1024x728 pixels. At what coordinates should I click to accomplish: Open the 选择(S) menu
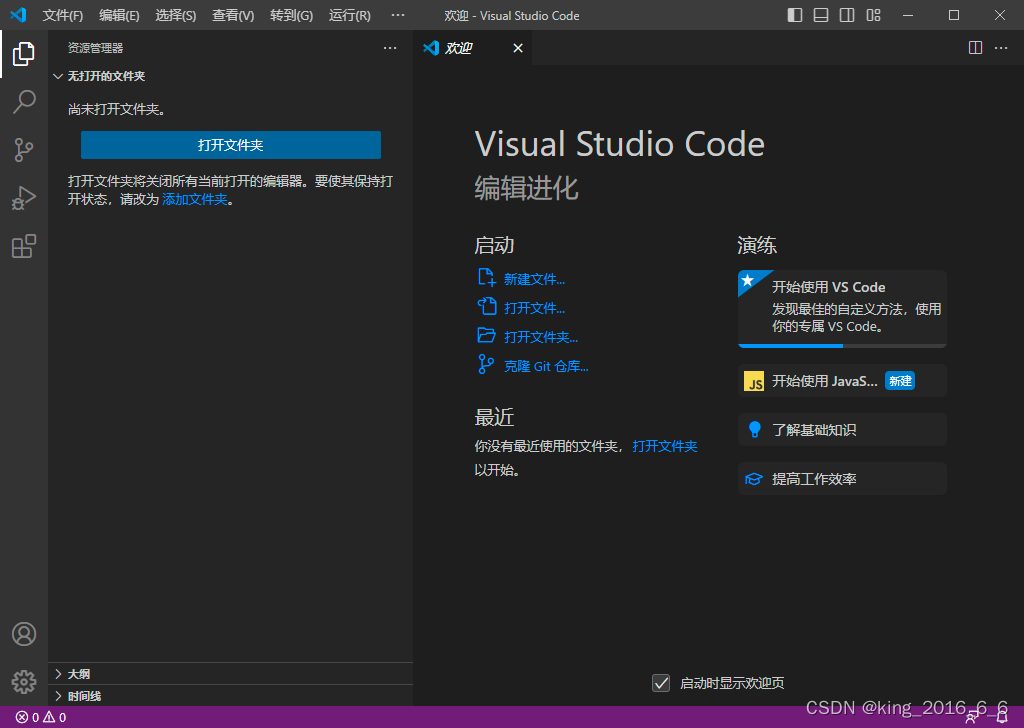[176, 15]
